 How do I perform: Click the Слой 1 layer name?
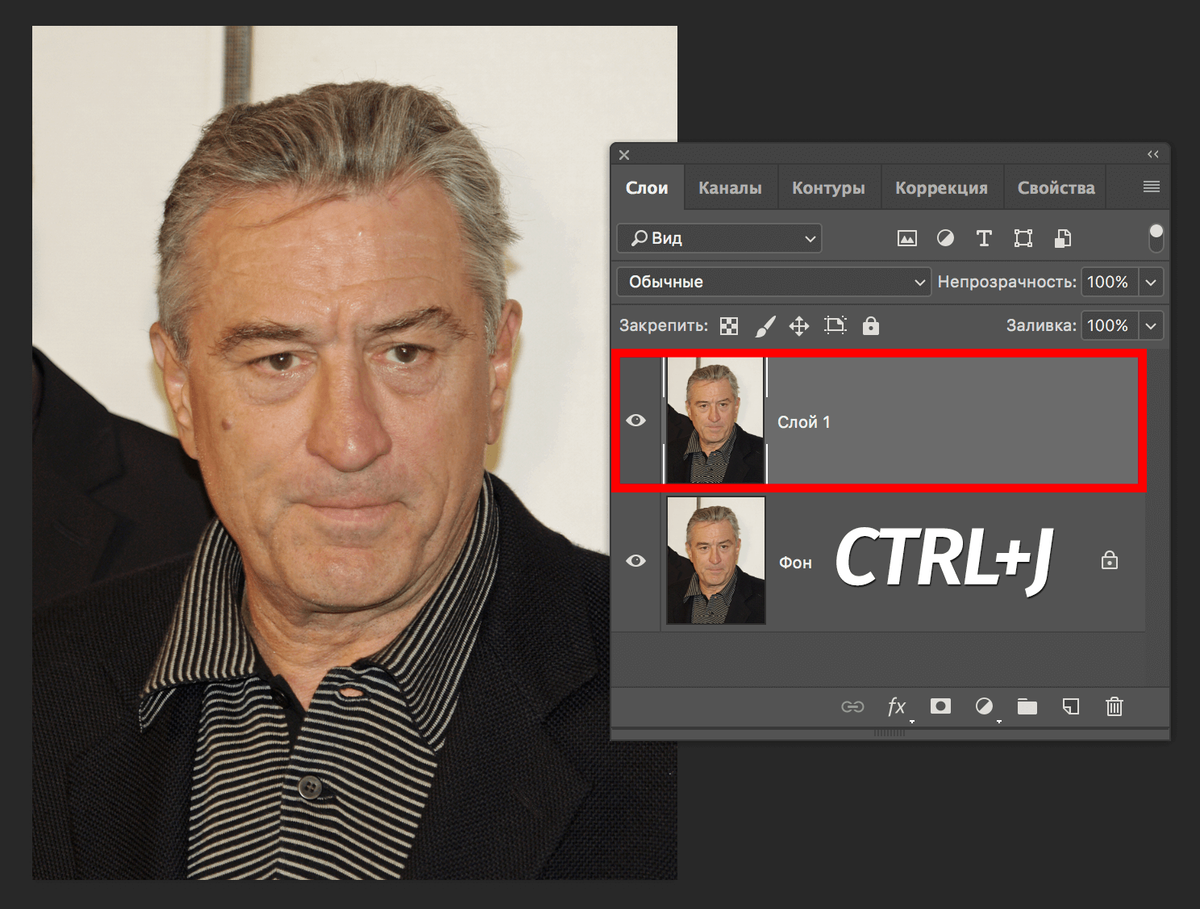[804, 422]
